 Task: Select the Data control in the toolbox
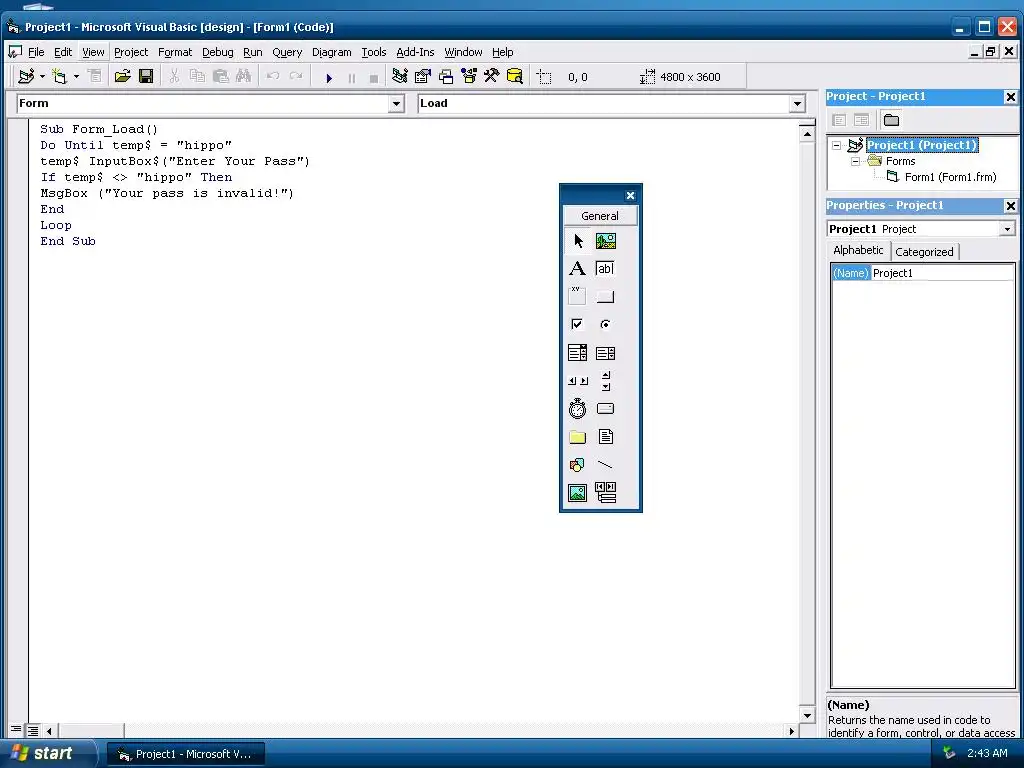click(x=605, y=492)
